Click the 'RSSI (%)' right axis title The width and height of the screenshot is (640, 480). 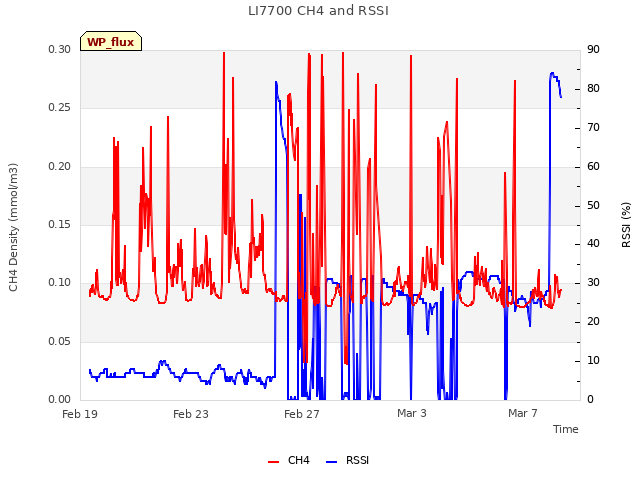pos(627,225)
